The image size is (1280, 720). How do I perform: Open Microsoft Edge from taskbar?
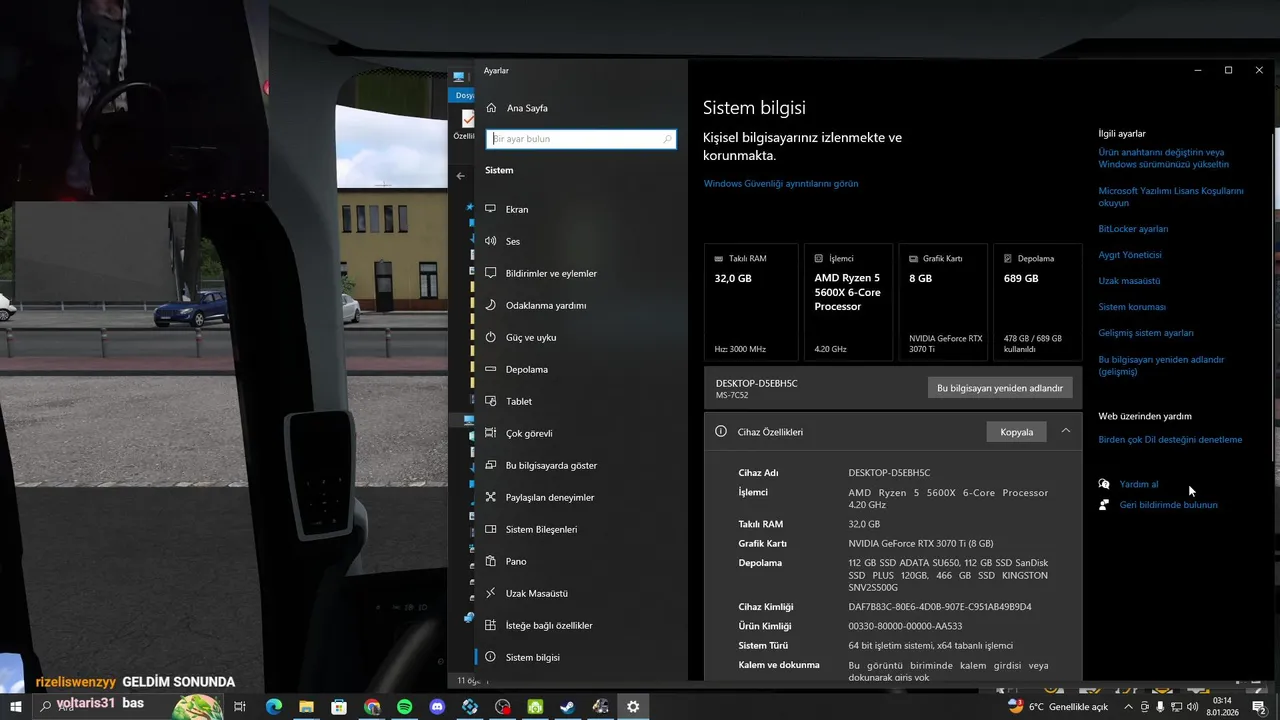274,706
